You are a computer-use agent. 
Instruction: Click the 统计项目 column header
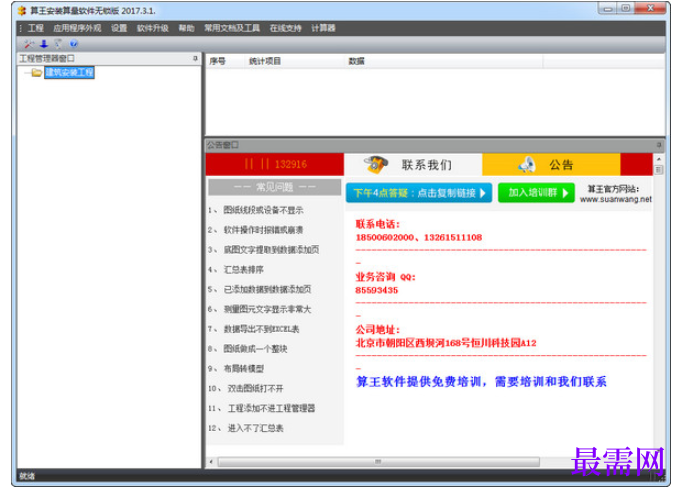click(265, 61)
